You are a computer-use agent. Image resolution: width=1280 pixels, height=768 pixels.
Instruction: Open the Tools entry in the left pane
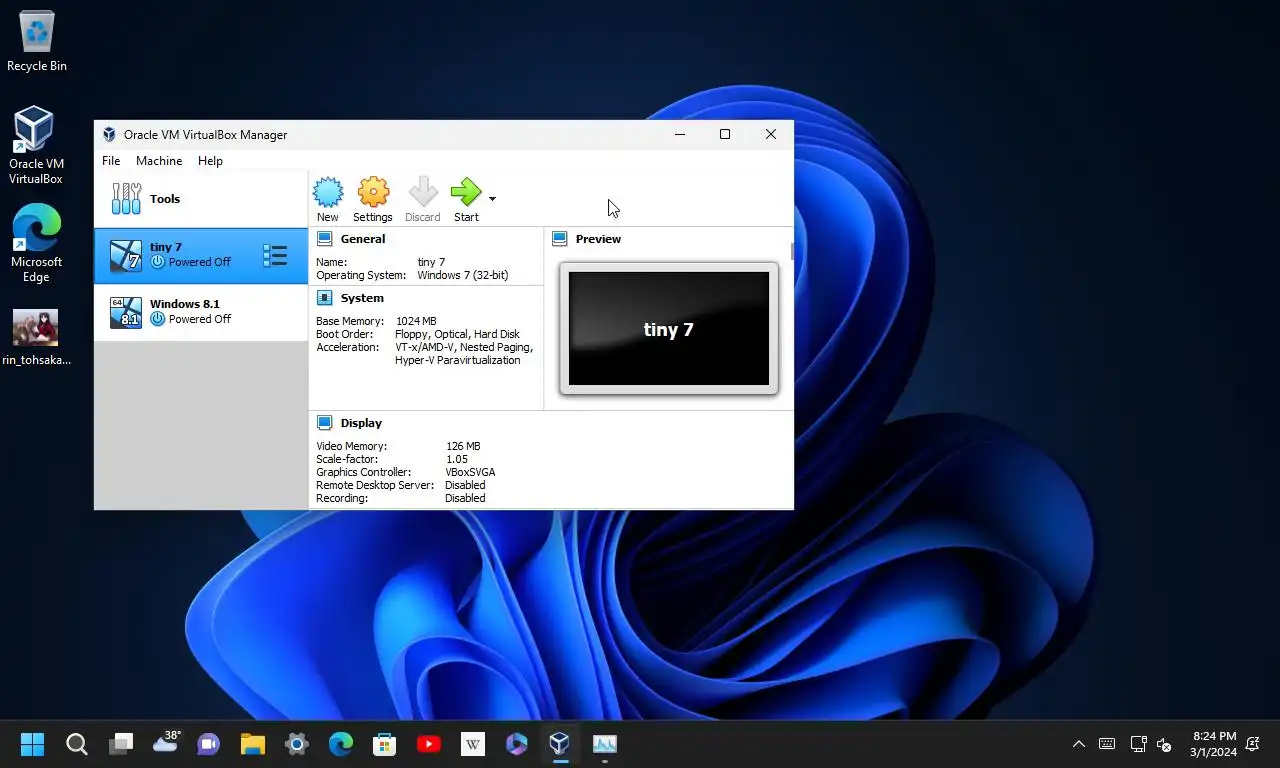pos(201,199)
